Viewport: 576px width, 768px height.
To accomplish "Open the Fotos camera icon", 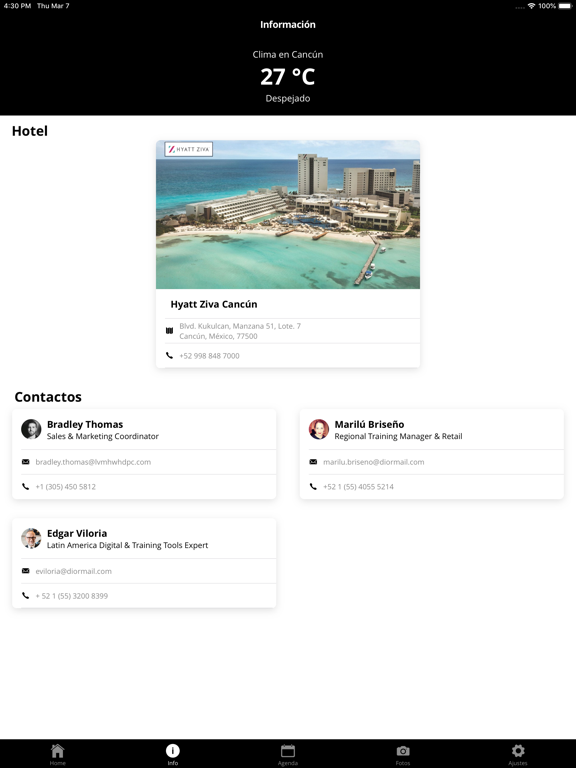I will coord(403,751).
